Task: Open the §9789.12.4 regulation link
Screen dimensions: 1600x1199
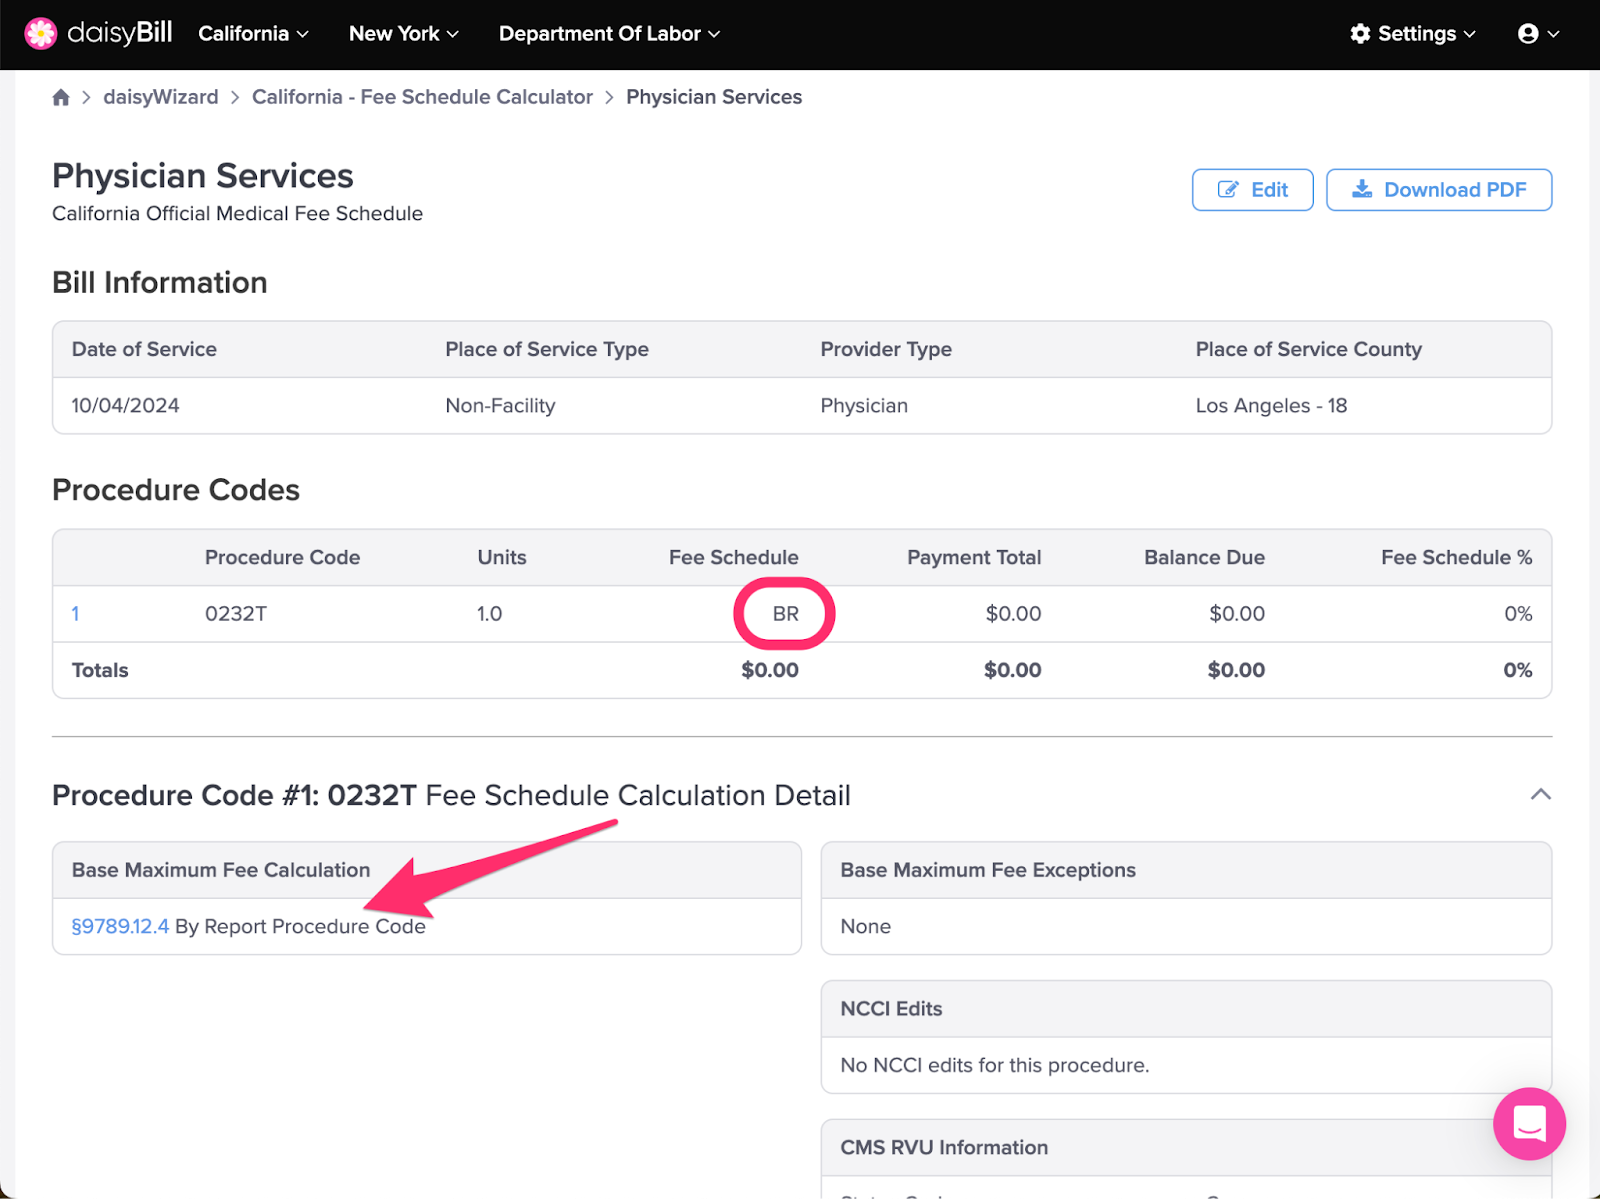Action: [x=119, y=926]
